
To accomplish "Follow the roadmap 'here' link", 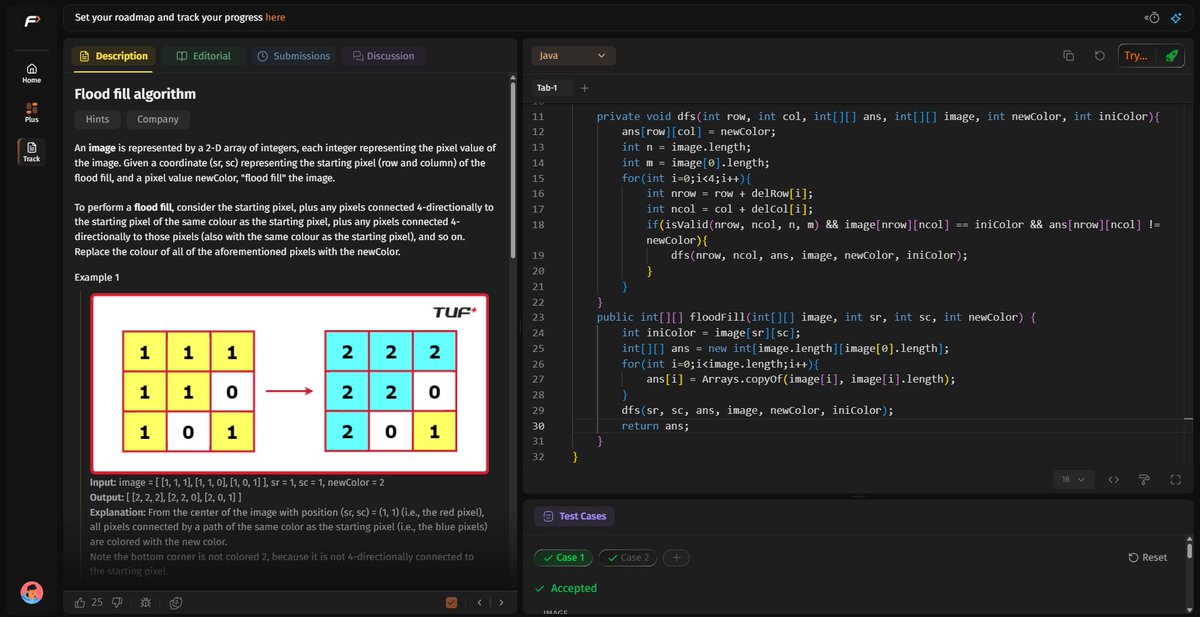I will (x=275, y=17).
